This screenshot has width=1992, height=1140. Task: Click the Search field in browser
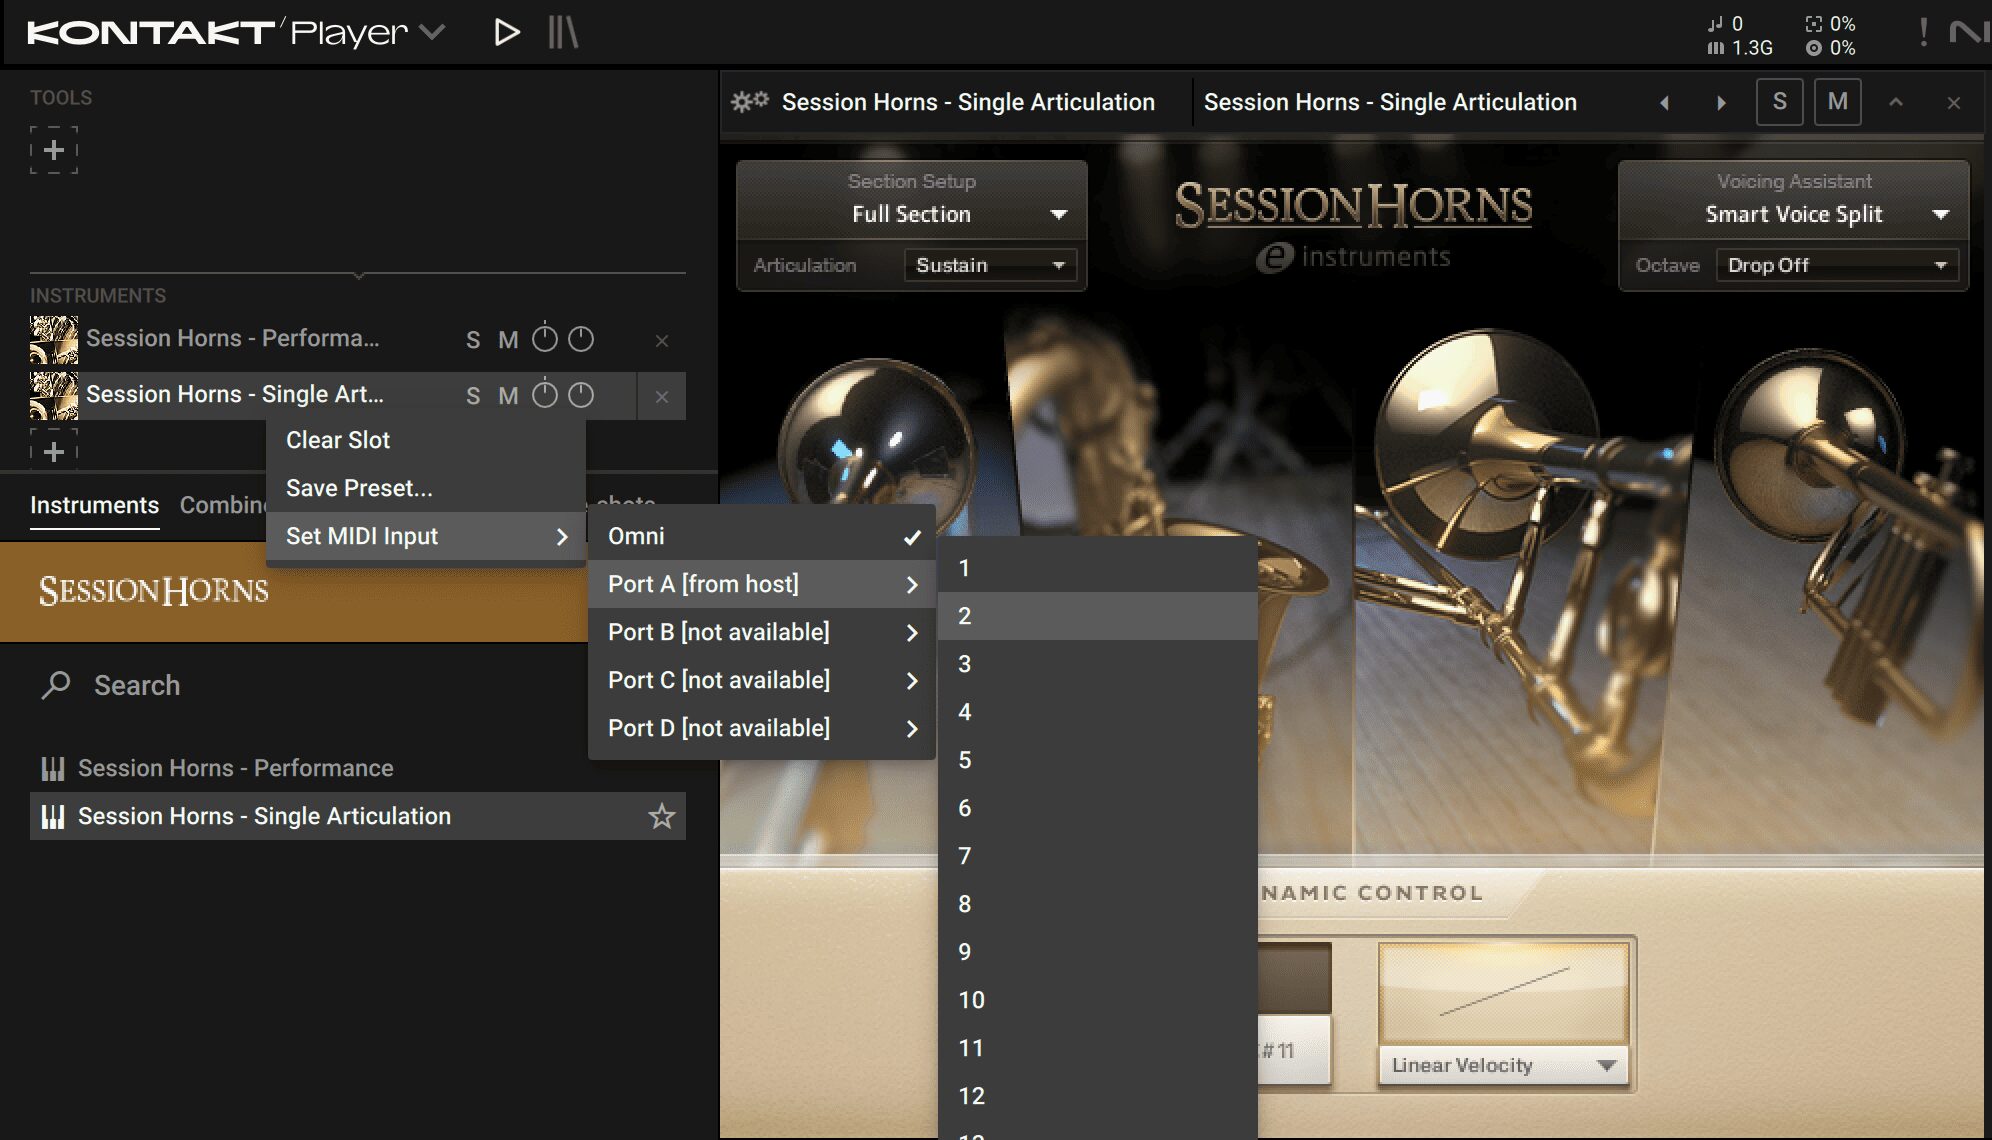coord(360,685)
